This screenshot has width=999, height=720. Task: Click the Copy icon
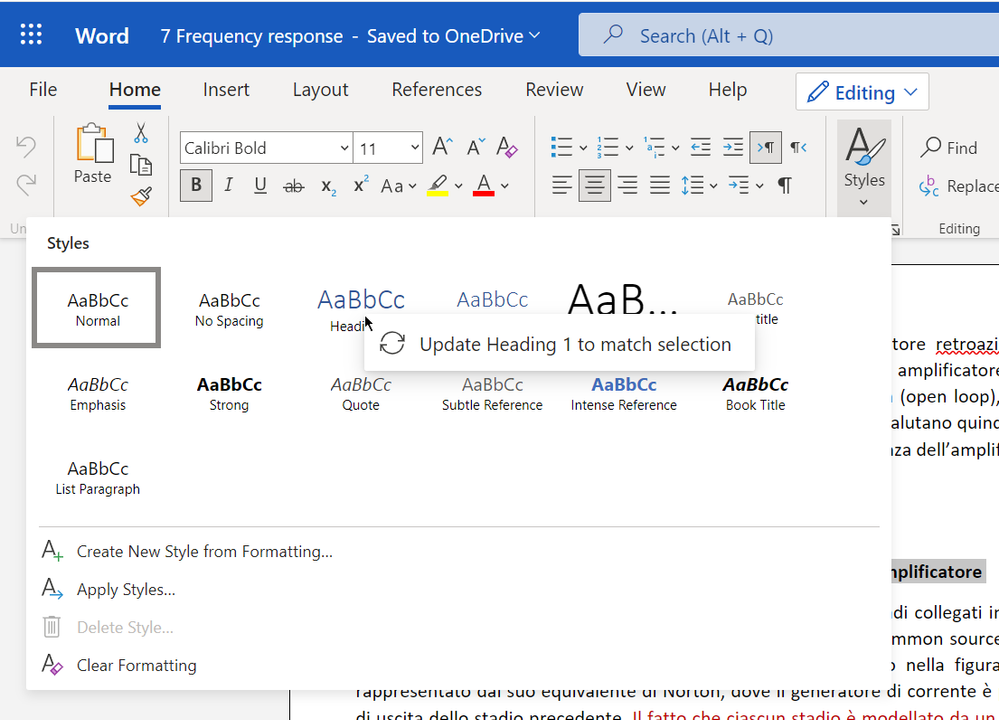tap(141, 165)
